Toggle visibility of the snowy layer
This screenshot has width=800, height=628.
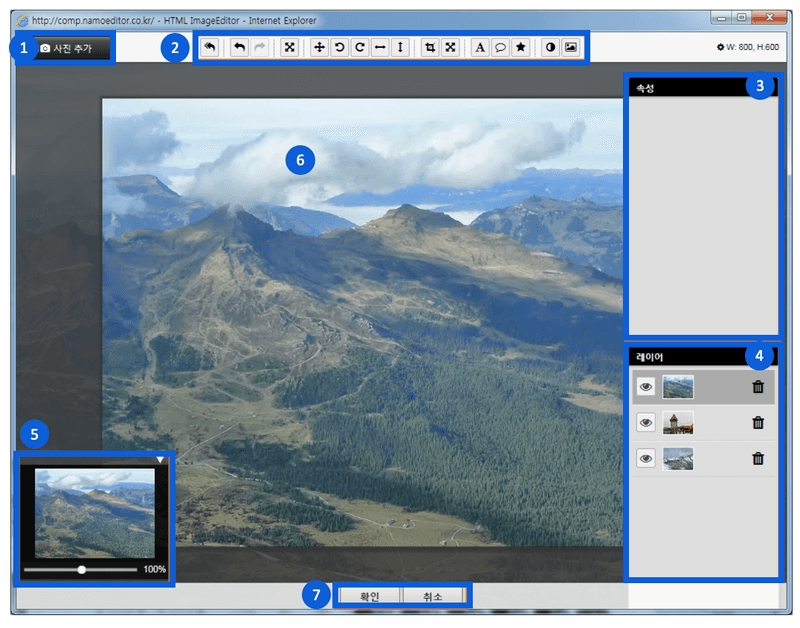coord(646,459)
